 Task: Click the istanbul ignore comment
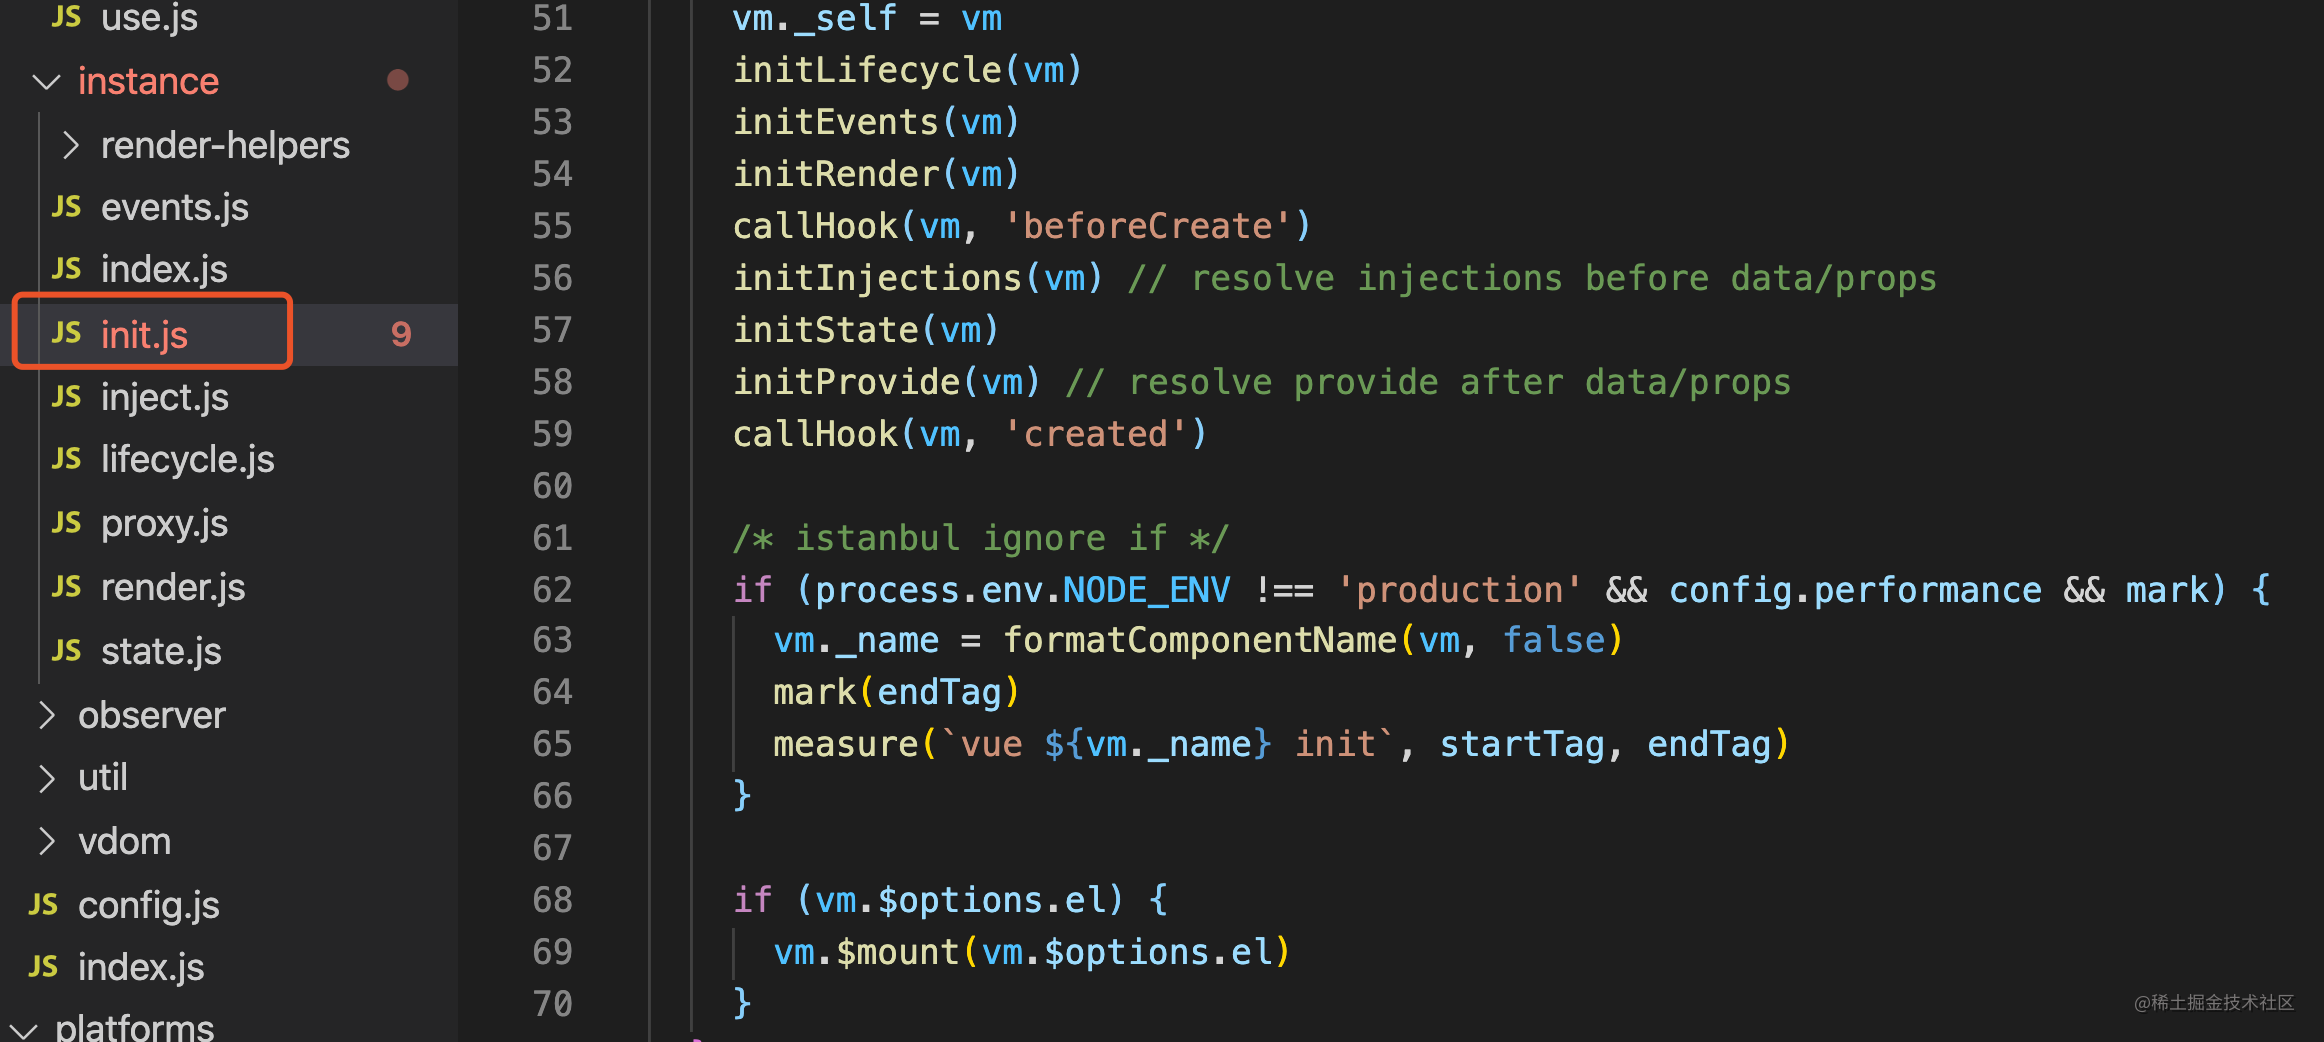[x=980, y=538]
